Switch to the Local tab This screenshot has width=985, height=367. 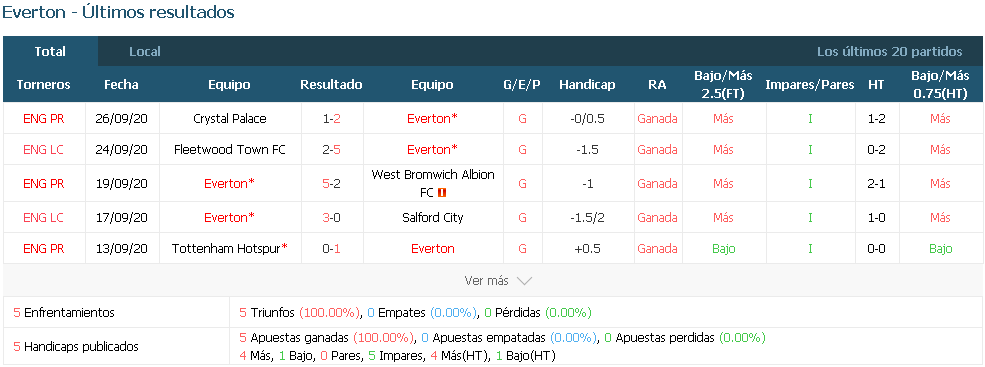(x=145, y=52)
